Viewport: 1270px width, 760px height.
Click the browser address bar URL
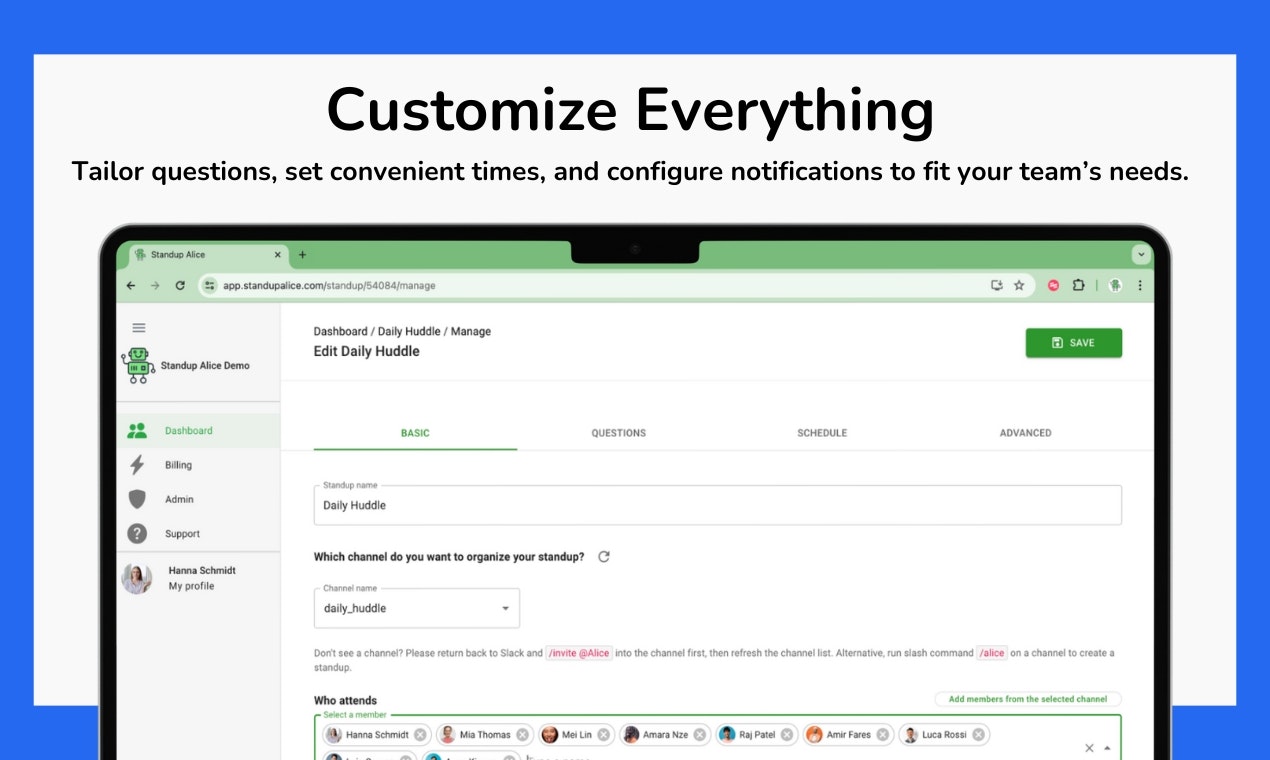329,285
